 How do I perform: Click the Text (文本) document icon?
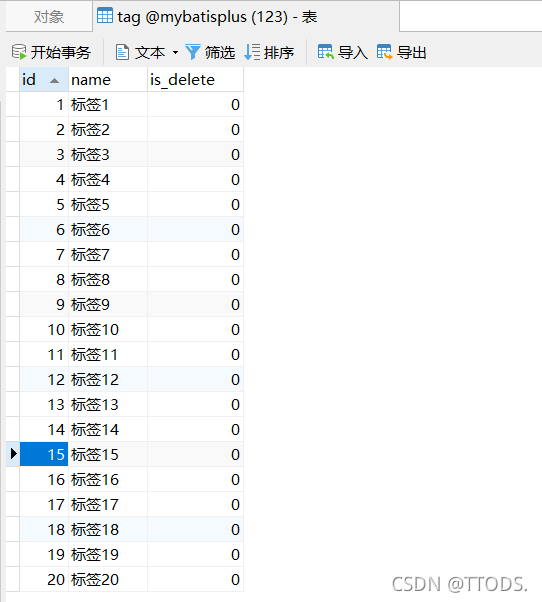click(x=122, y=52)
